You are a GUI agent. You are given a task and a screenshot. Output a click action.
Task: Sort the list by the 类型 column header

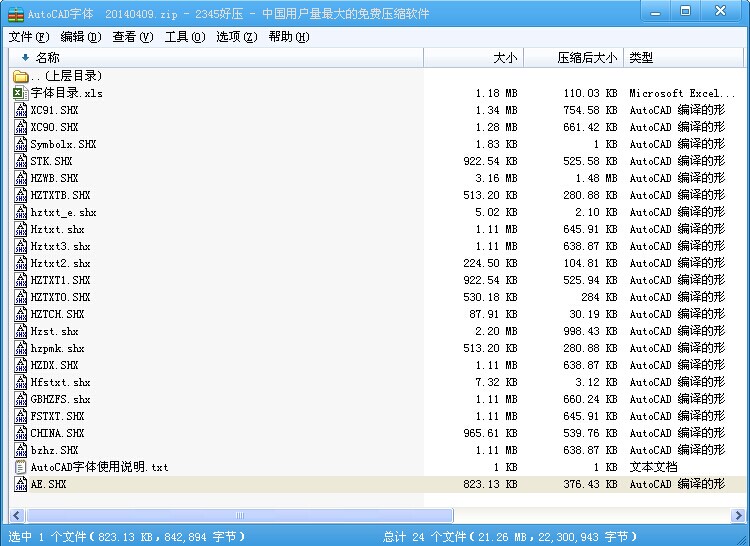(x=684, y=58)
